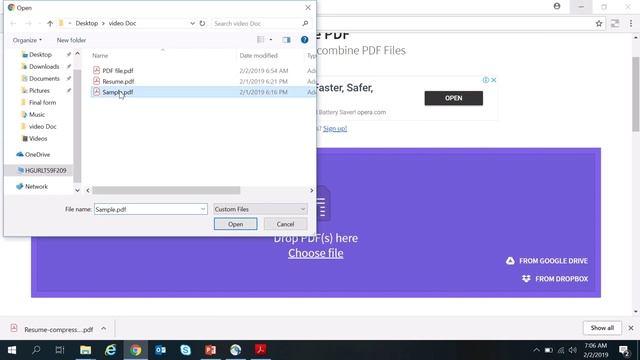Screen dimensions: 640x360
Task: Click the back navigation arrow in dialog
Action: 13,24
